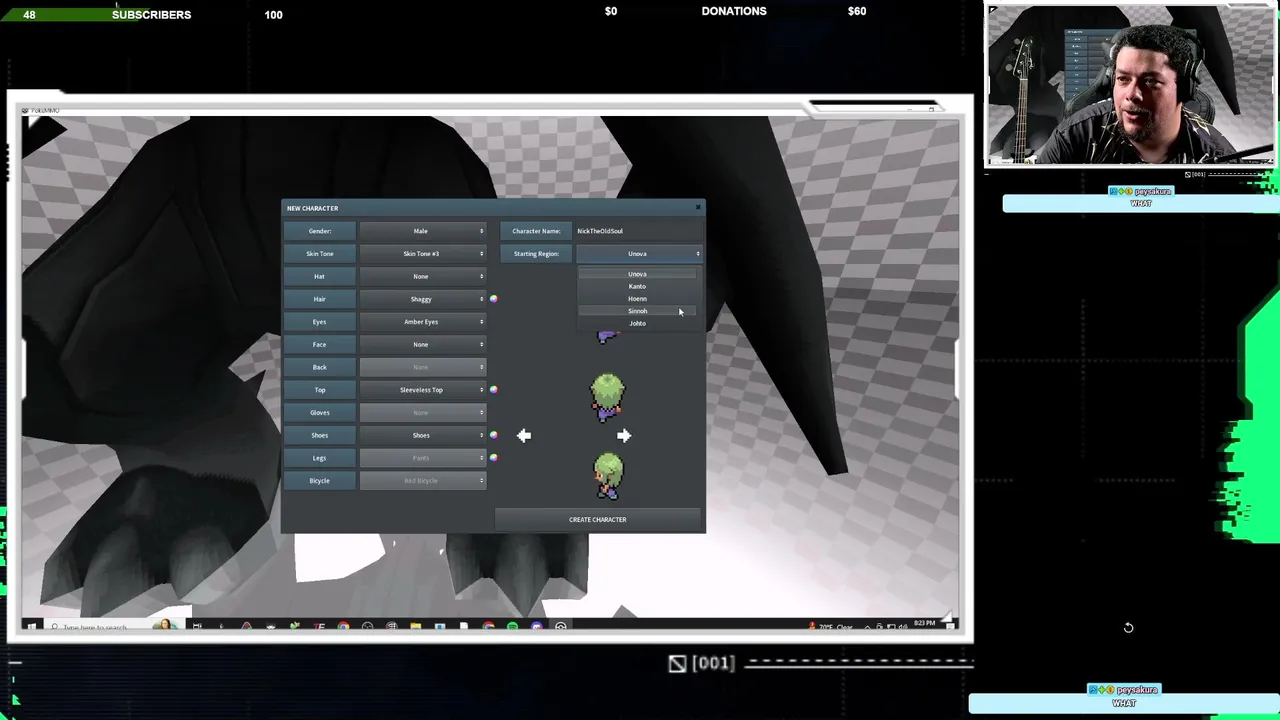The image size is (1280, 720).
Task: Click the Skin Tone label
Action: [320, 254]
